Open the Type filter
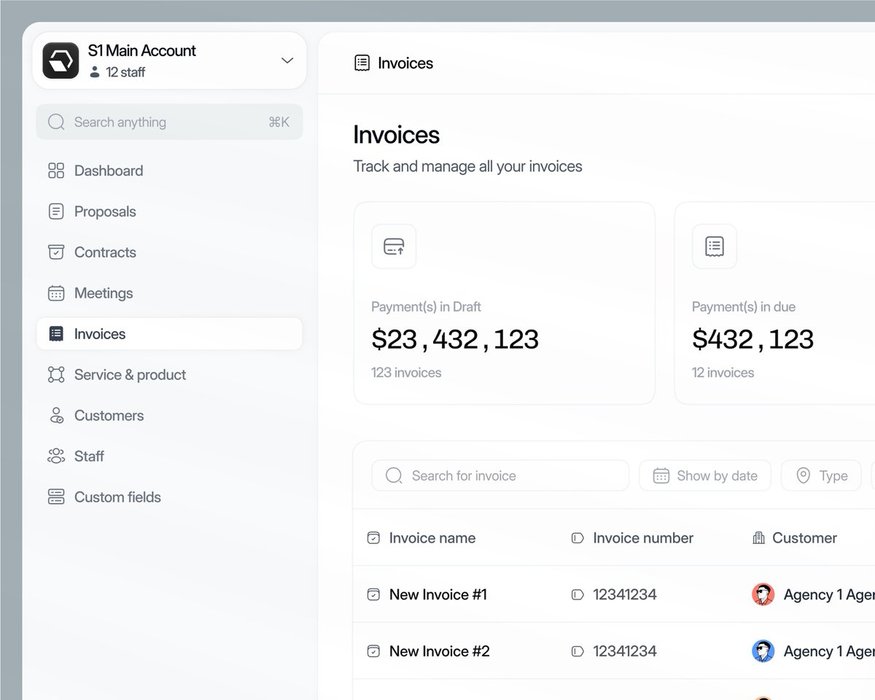This screenshot has width=875, height=700. (821, 476)
